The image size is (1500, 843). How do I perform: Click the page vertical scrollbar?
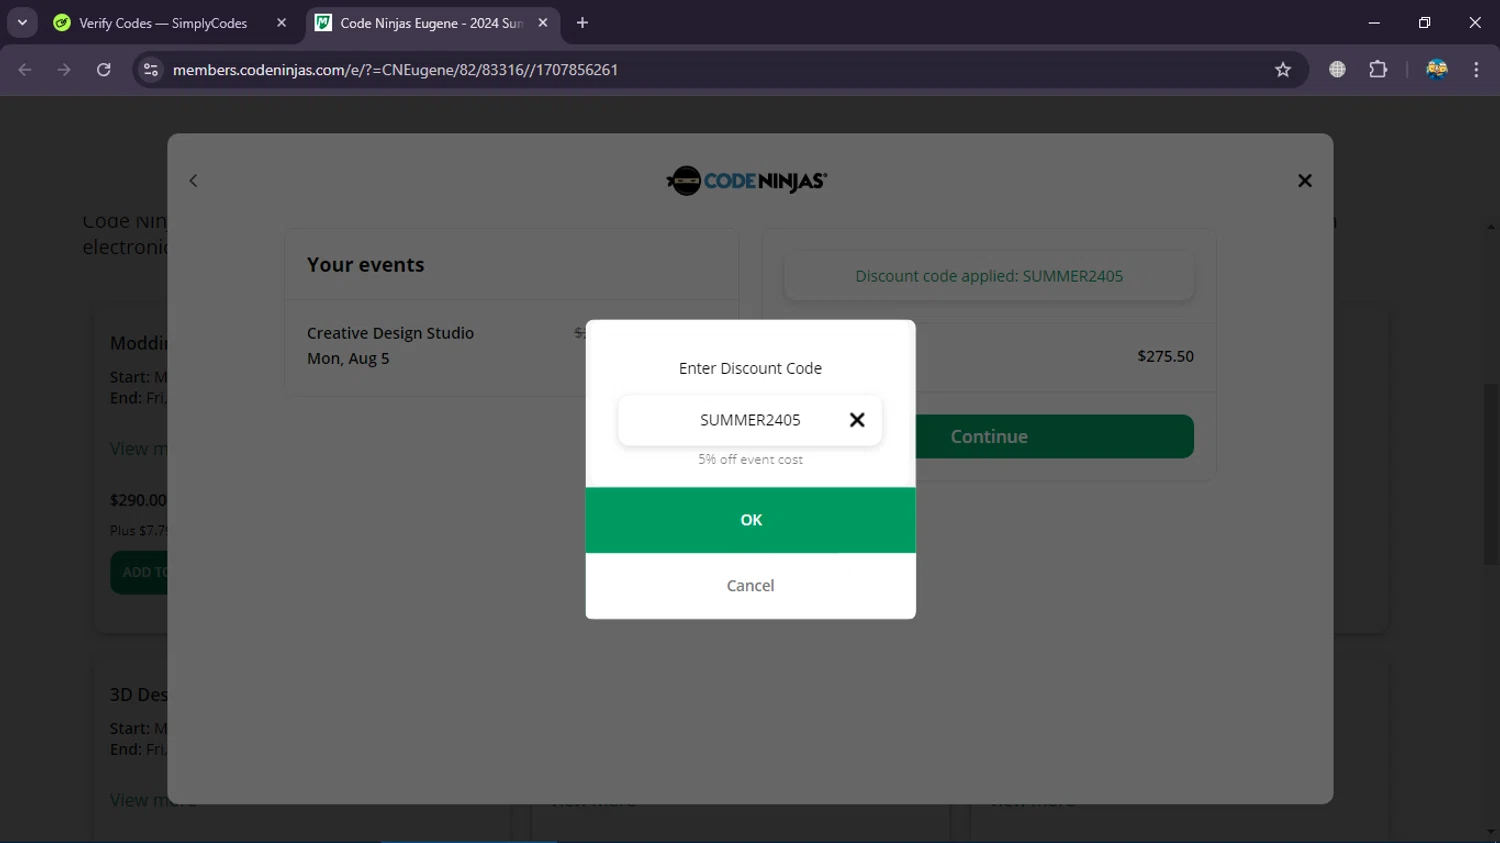1491,475
